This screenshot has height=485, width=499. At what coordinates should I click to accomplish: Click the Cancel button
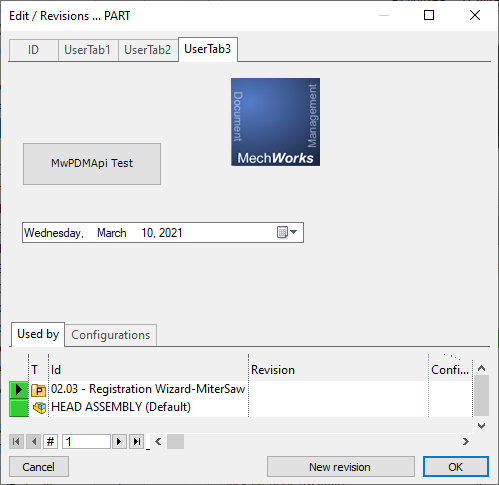pos(39,467)
